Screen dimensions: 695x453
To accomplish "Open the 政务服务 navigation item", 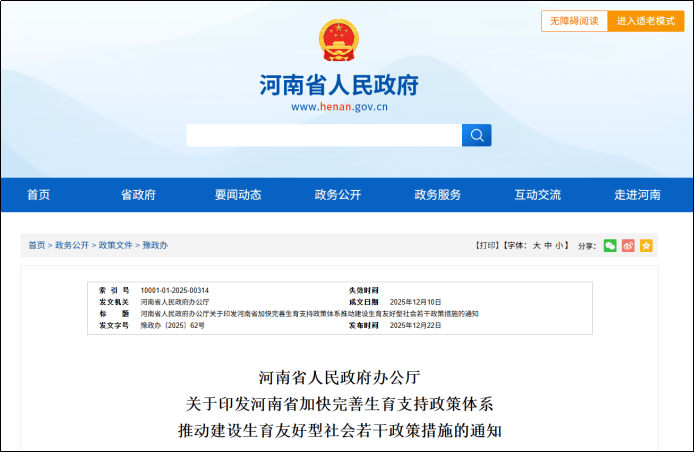I will (438, 195).
